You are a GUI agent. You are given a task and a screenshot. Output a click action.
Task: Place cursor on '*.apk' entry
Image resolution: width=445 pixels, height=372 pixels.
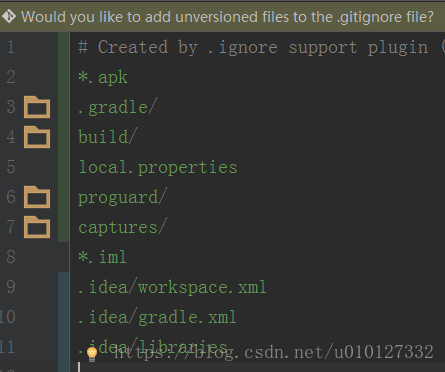click(103, 77)
